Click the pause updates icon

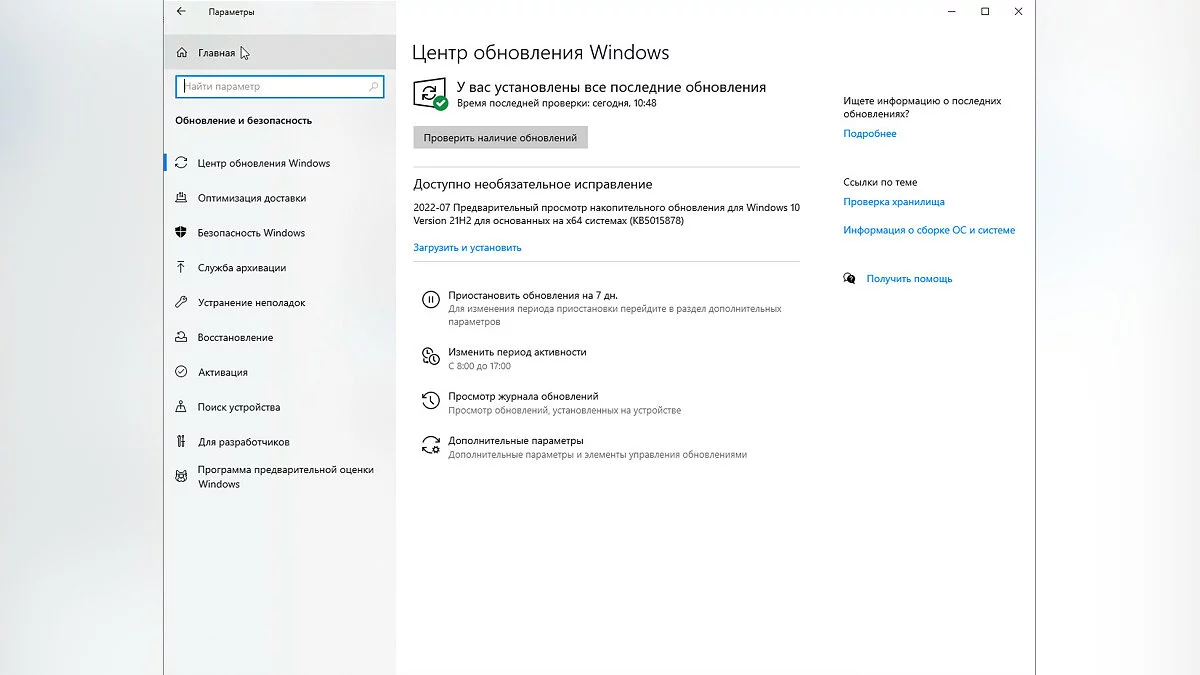point(430,299)
